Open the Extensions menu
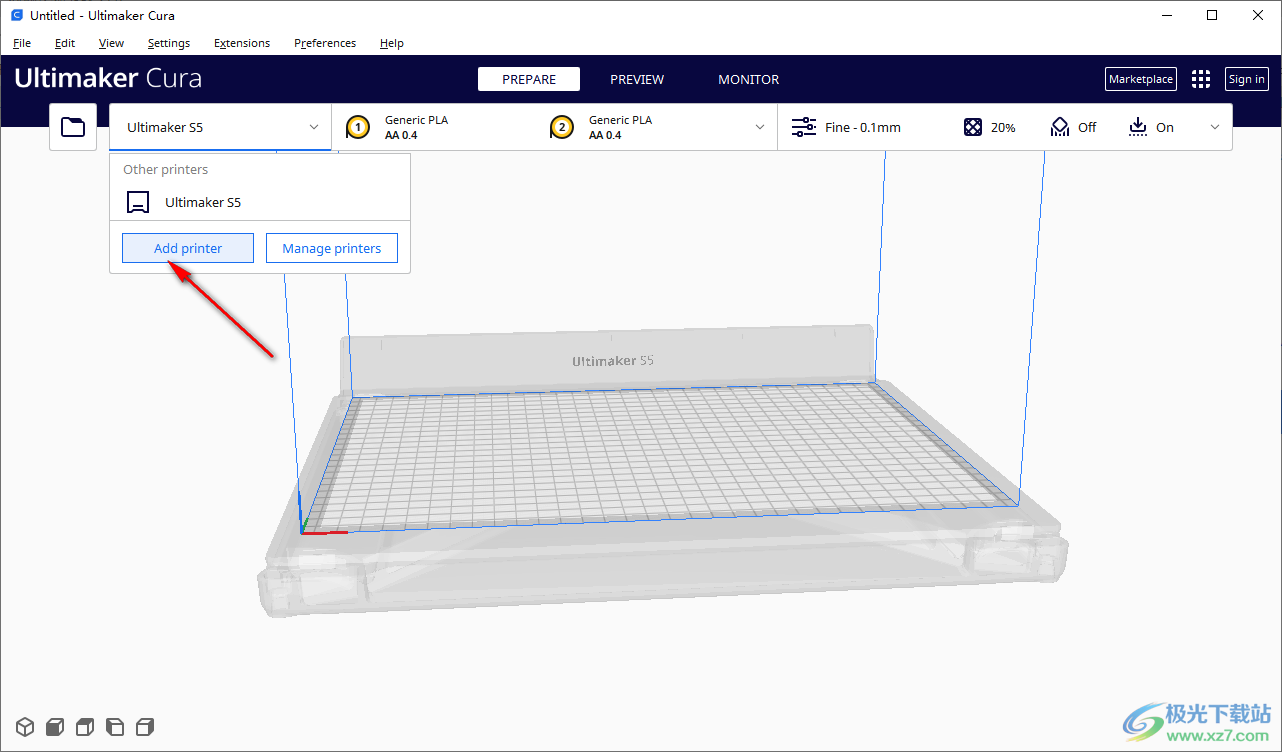Image resolution: width=1282 pixels, height=752 pixels. [242, 43]
